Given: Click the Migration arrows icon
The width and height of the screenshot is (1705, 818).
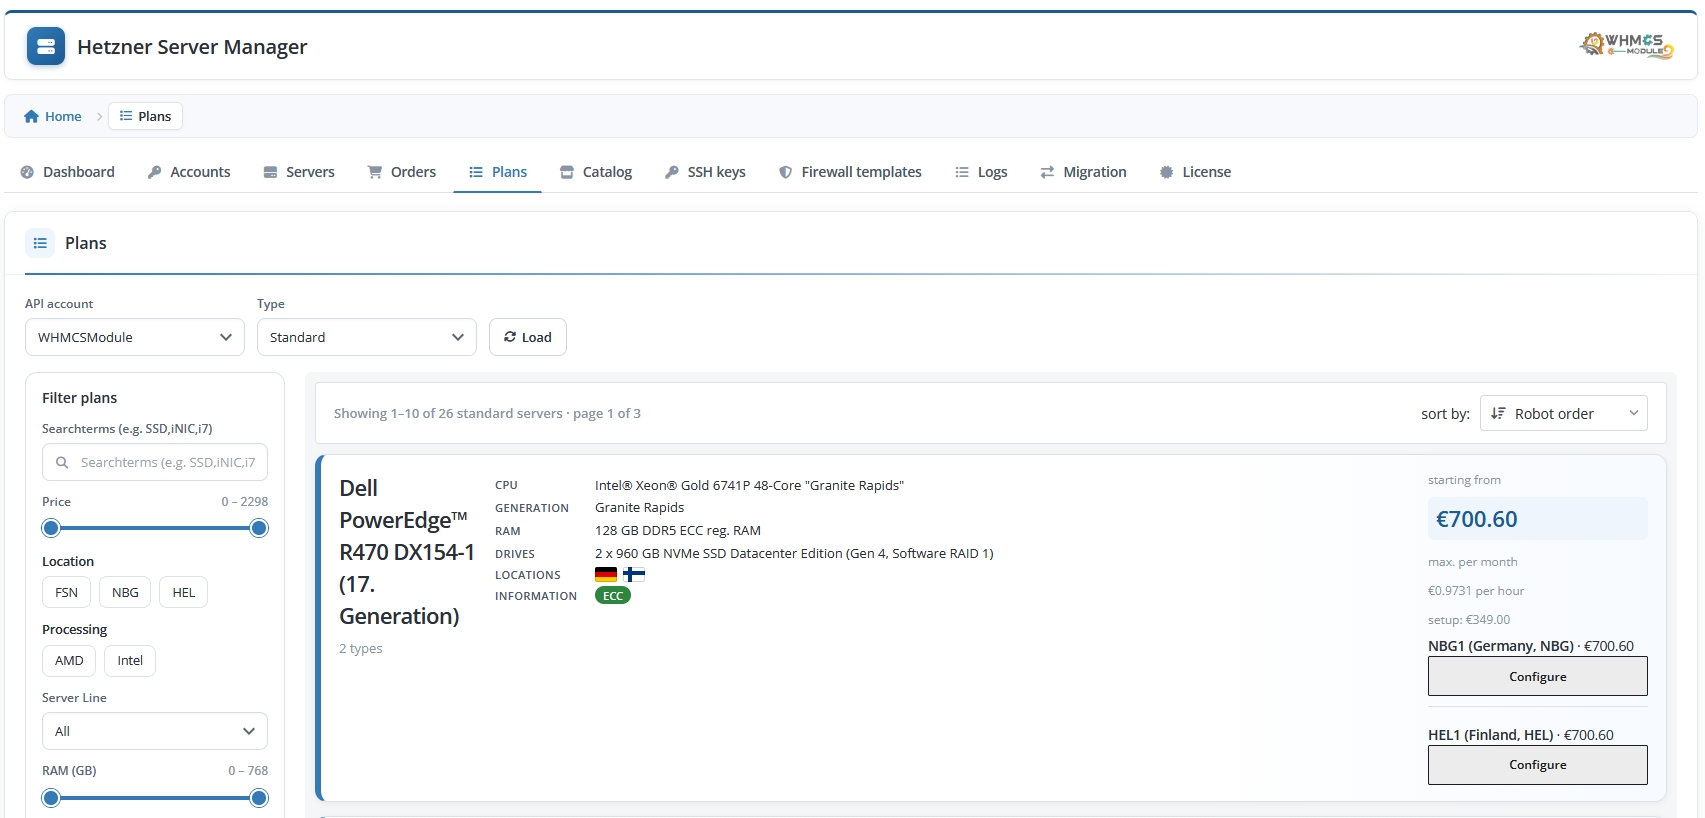Looking at the screenshot, I should coord(1047,172).
